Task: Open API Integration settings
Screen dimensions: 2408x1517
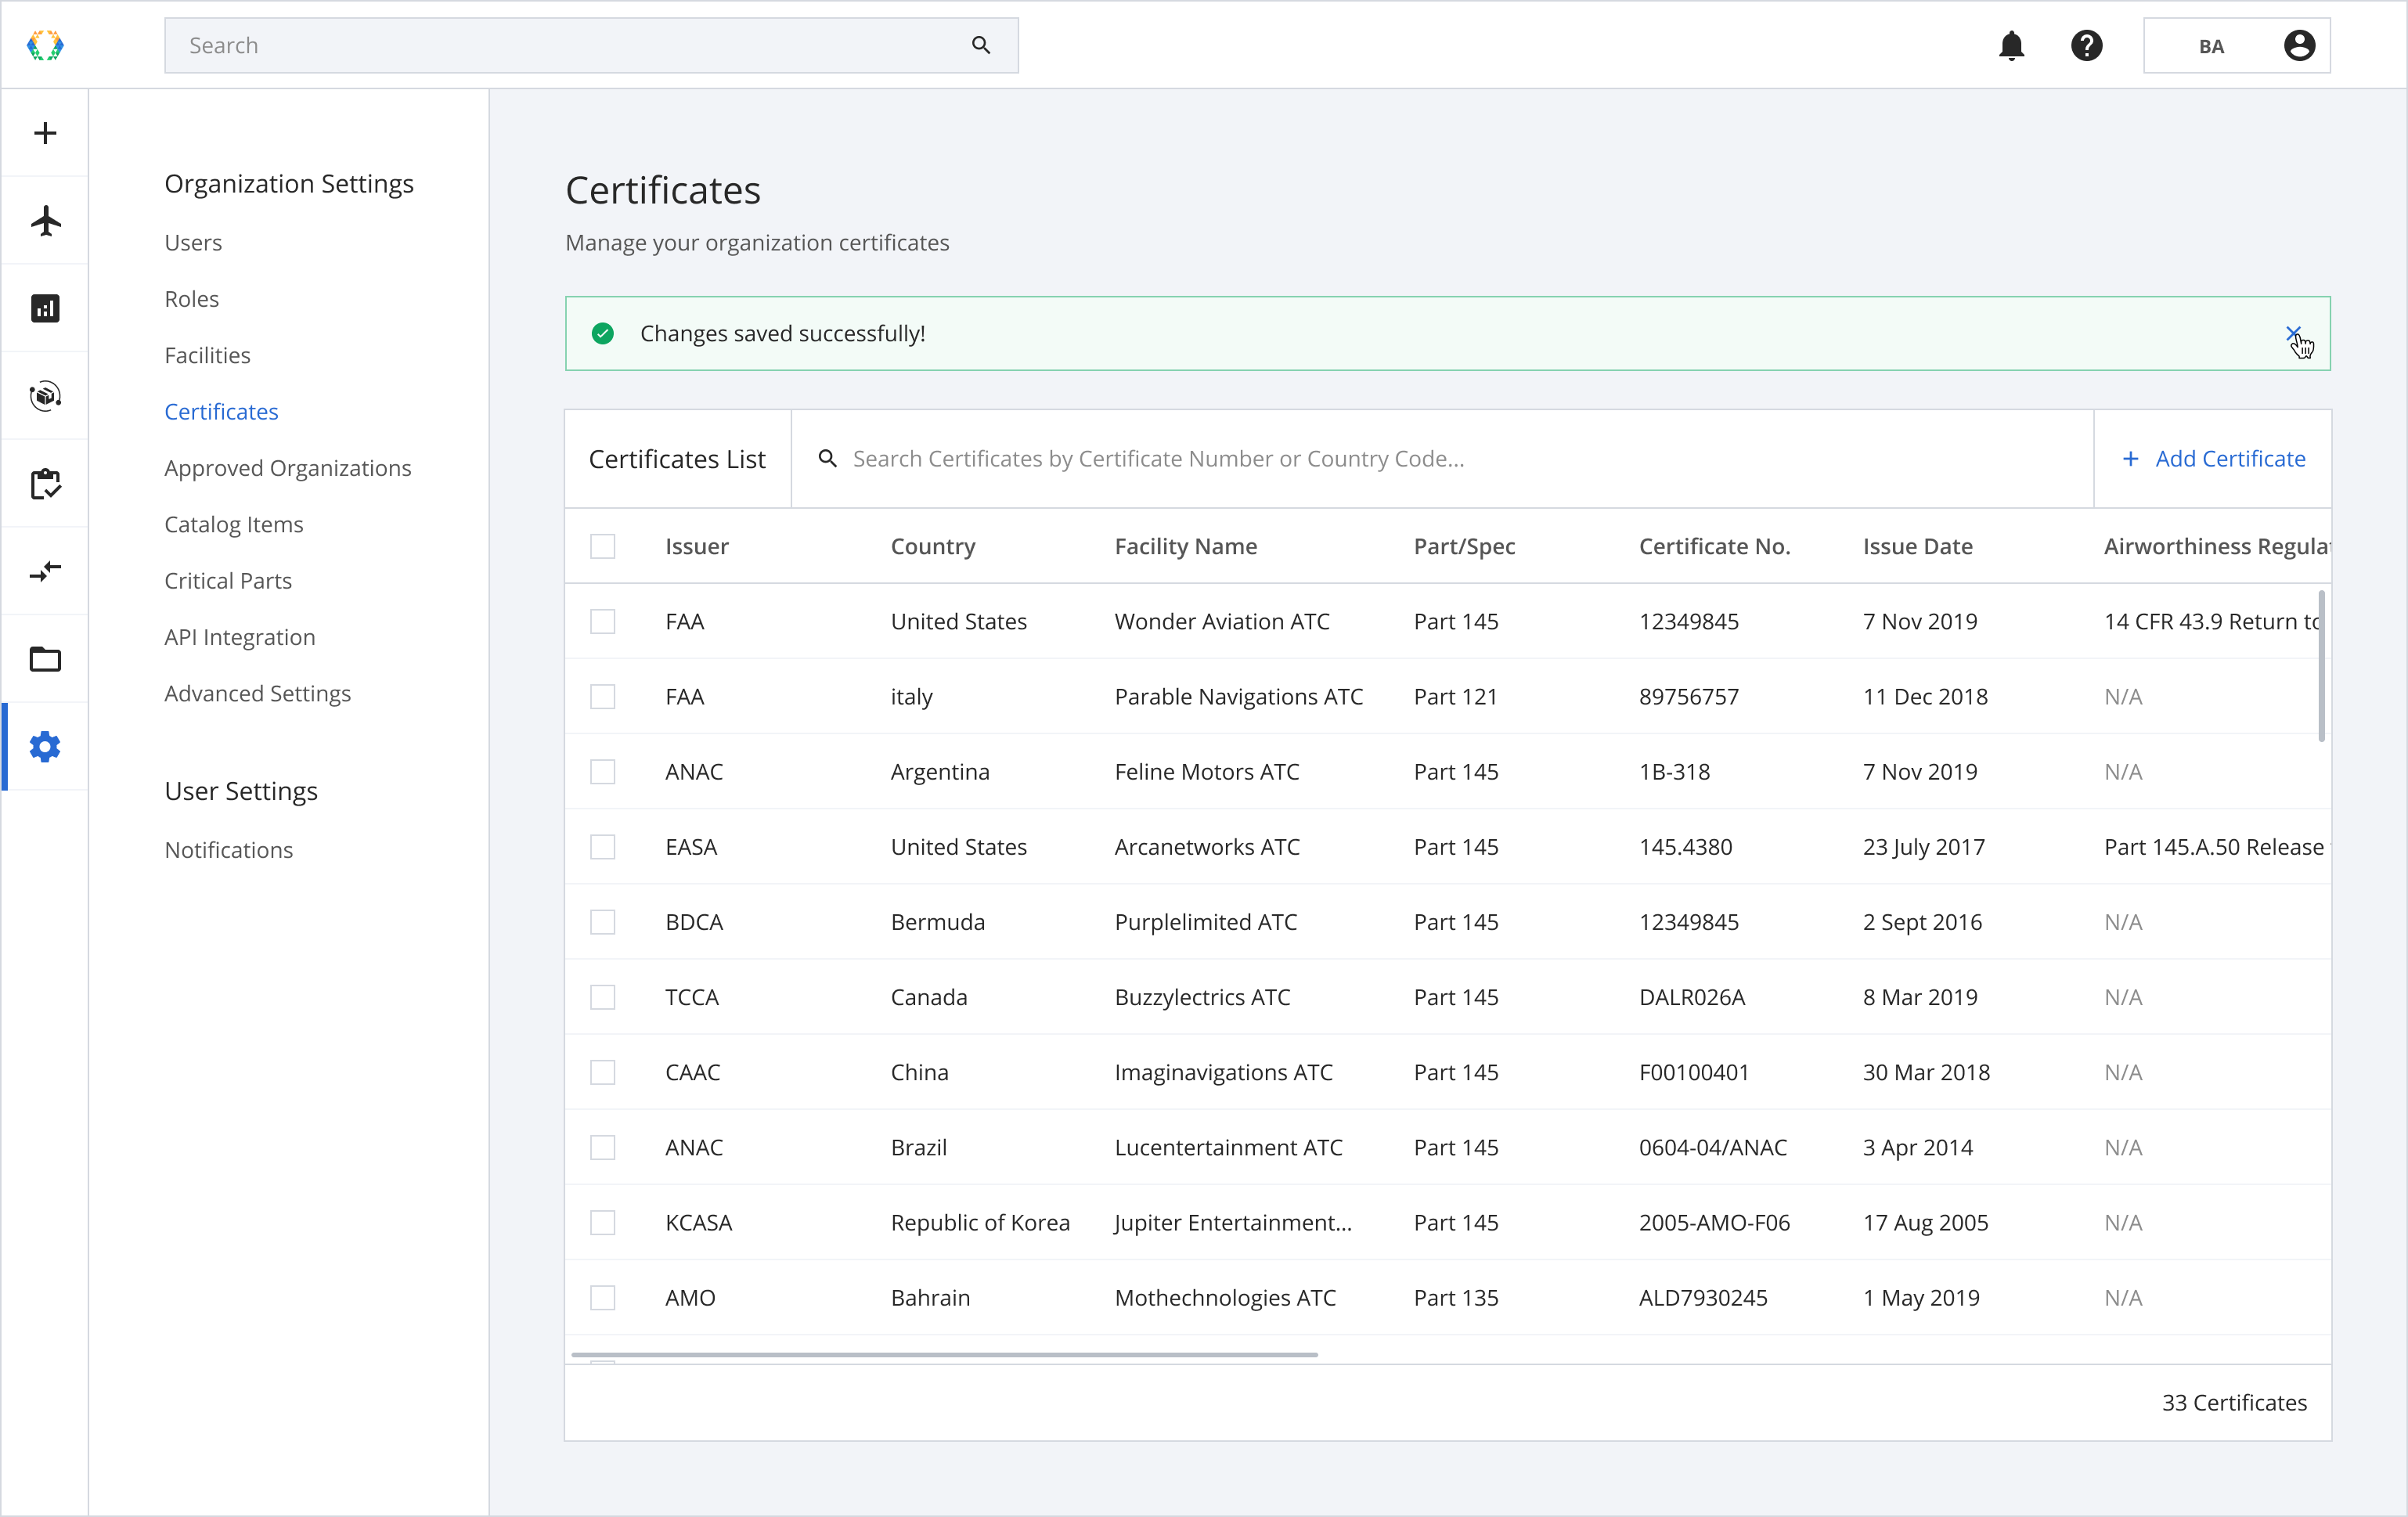Action: click(240, 637)
